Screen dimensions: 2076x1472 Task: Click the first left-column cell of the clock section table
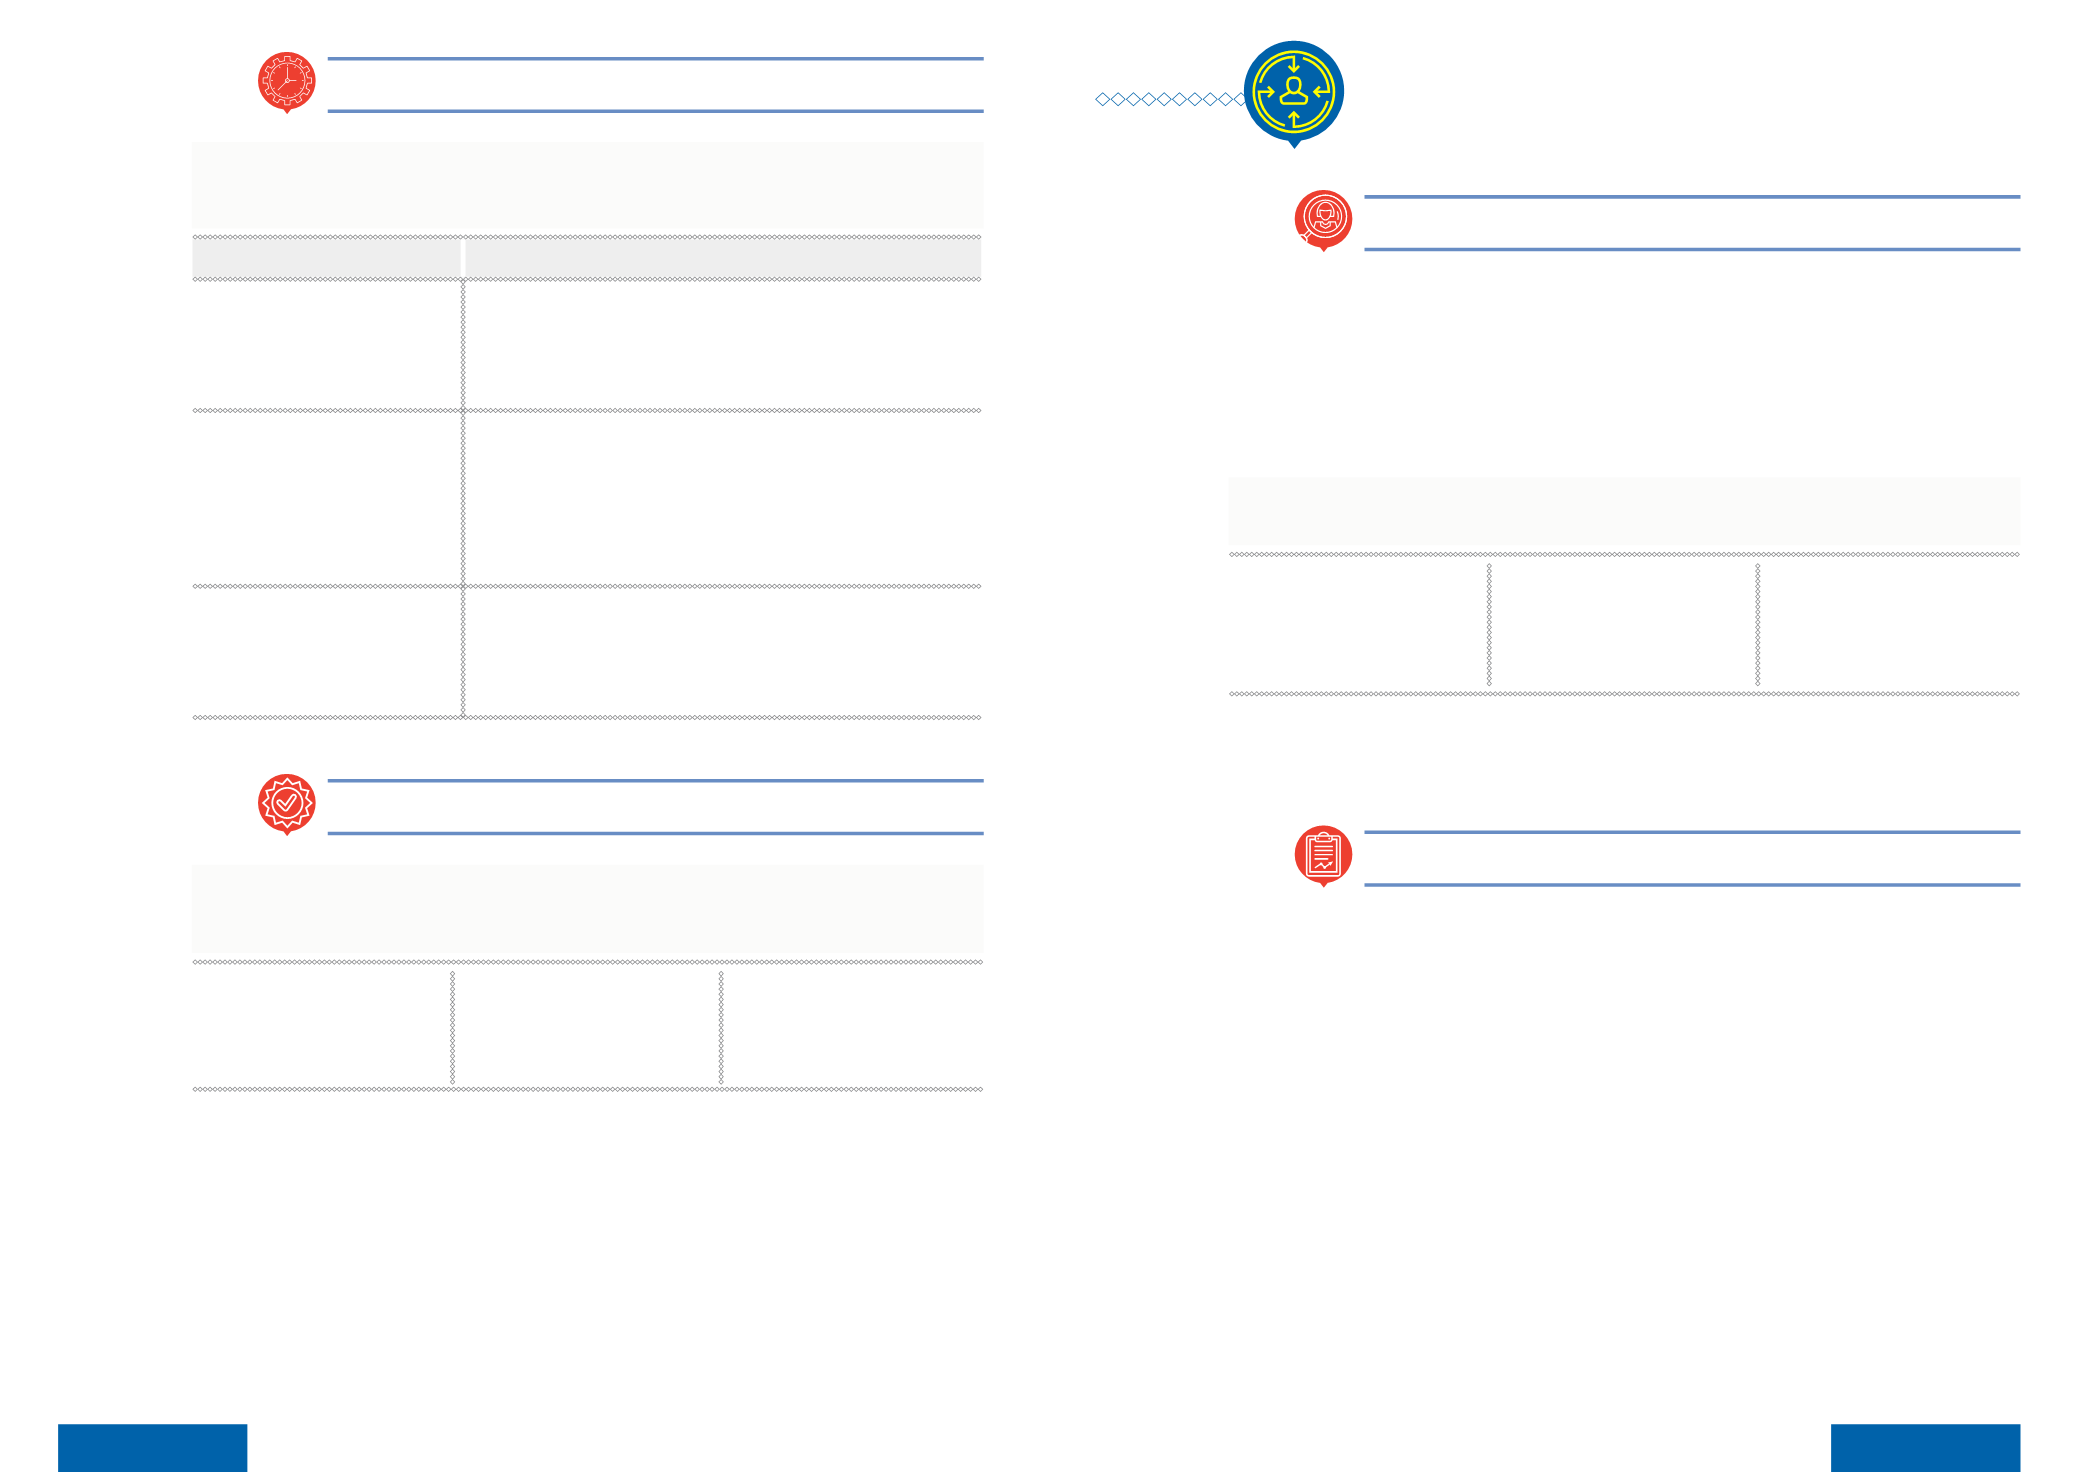[x=327, y=345]
